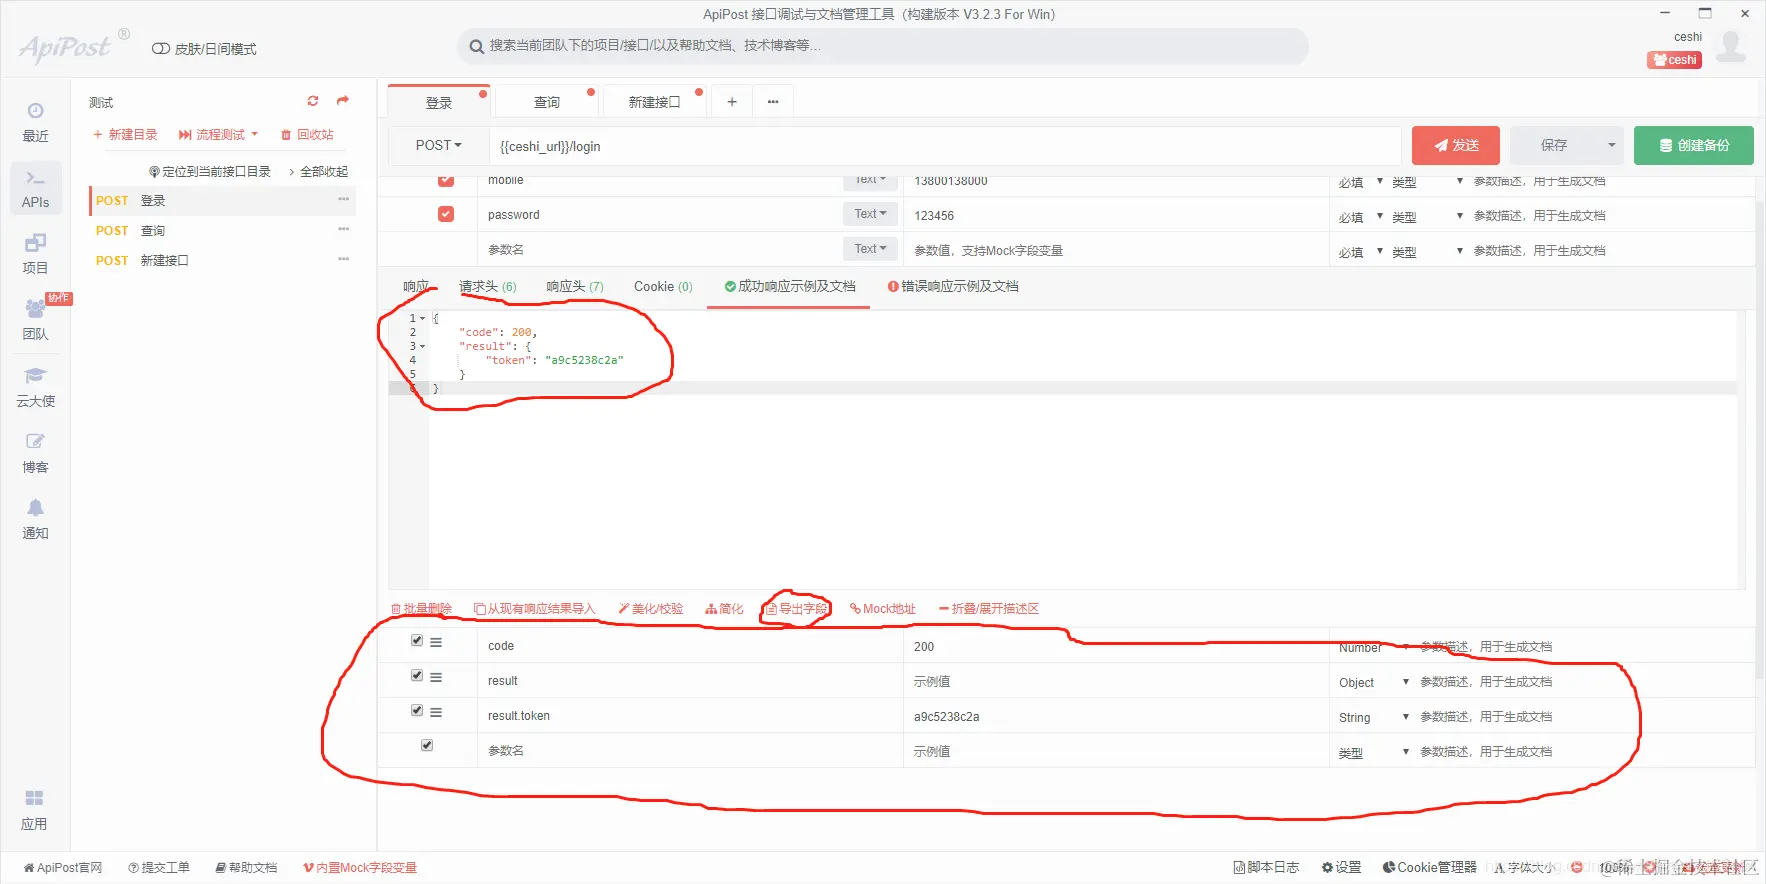Open the 响应头 (7) tab

[575, 287]
